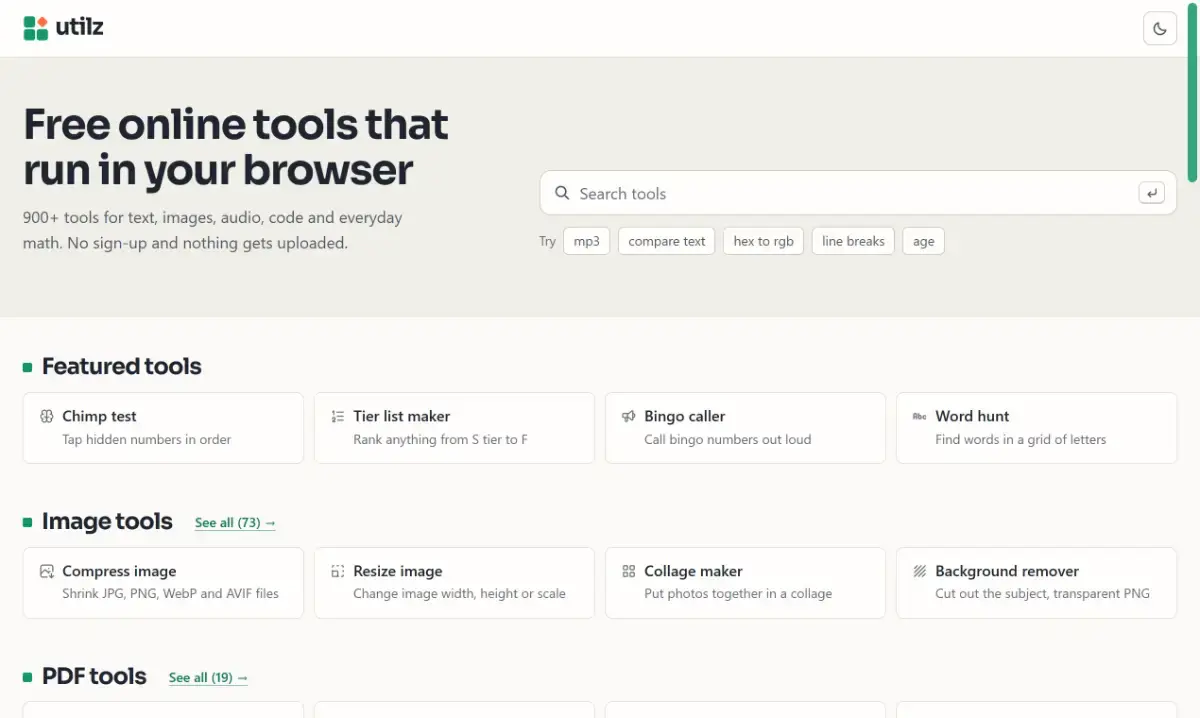Click the Bingo caller megaphone icon
This screenshot has height=718, width=1200.
tap(628, 416)
